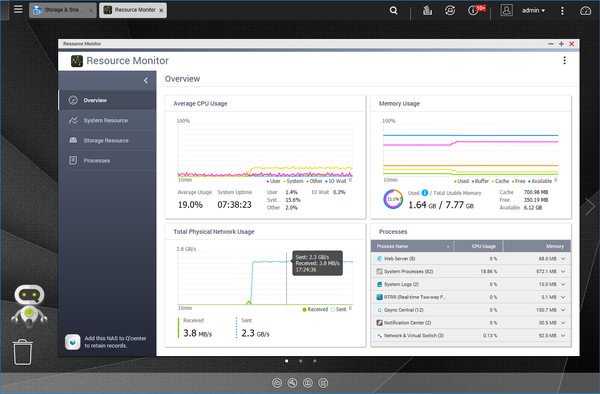Click the Notification Center process icon
The height and width of the screenshot is (394, 600).
click(379, 323)
